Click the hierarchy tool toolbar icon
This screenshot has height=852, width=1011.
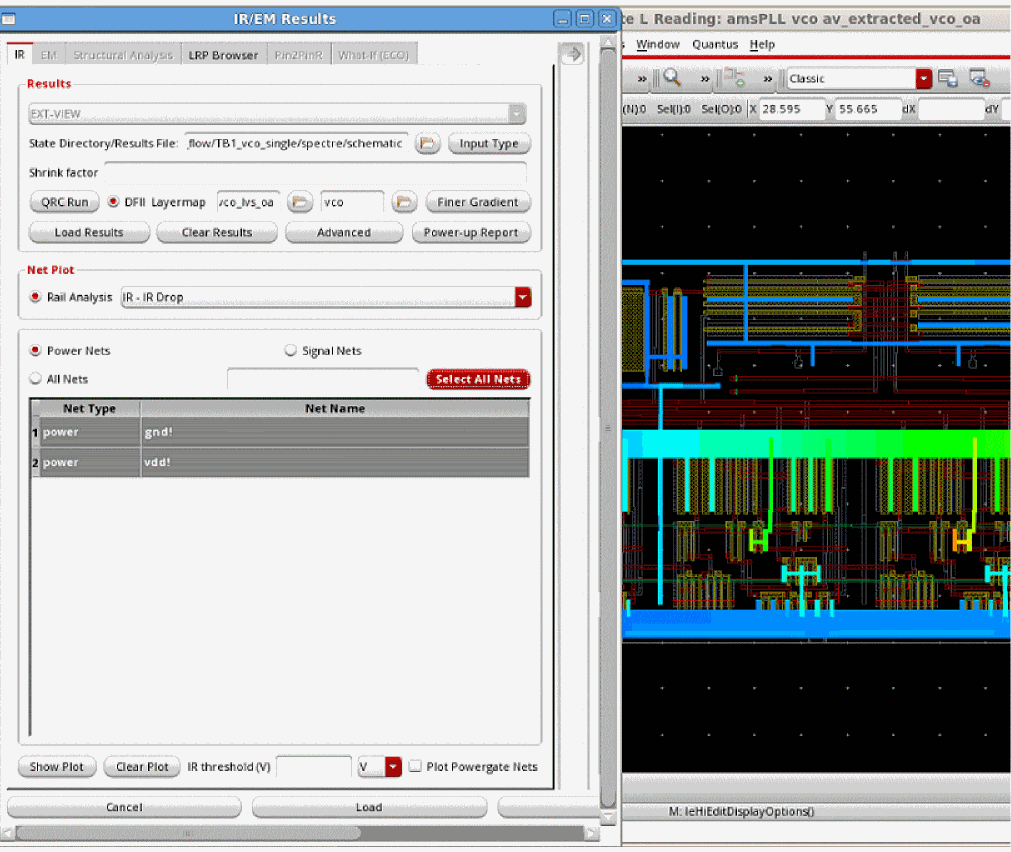[x=735, y=78]
